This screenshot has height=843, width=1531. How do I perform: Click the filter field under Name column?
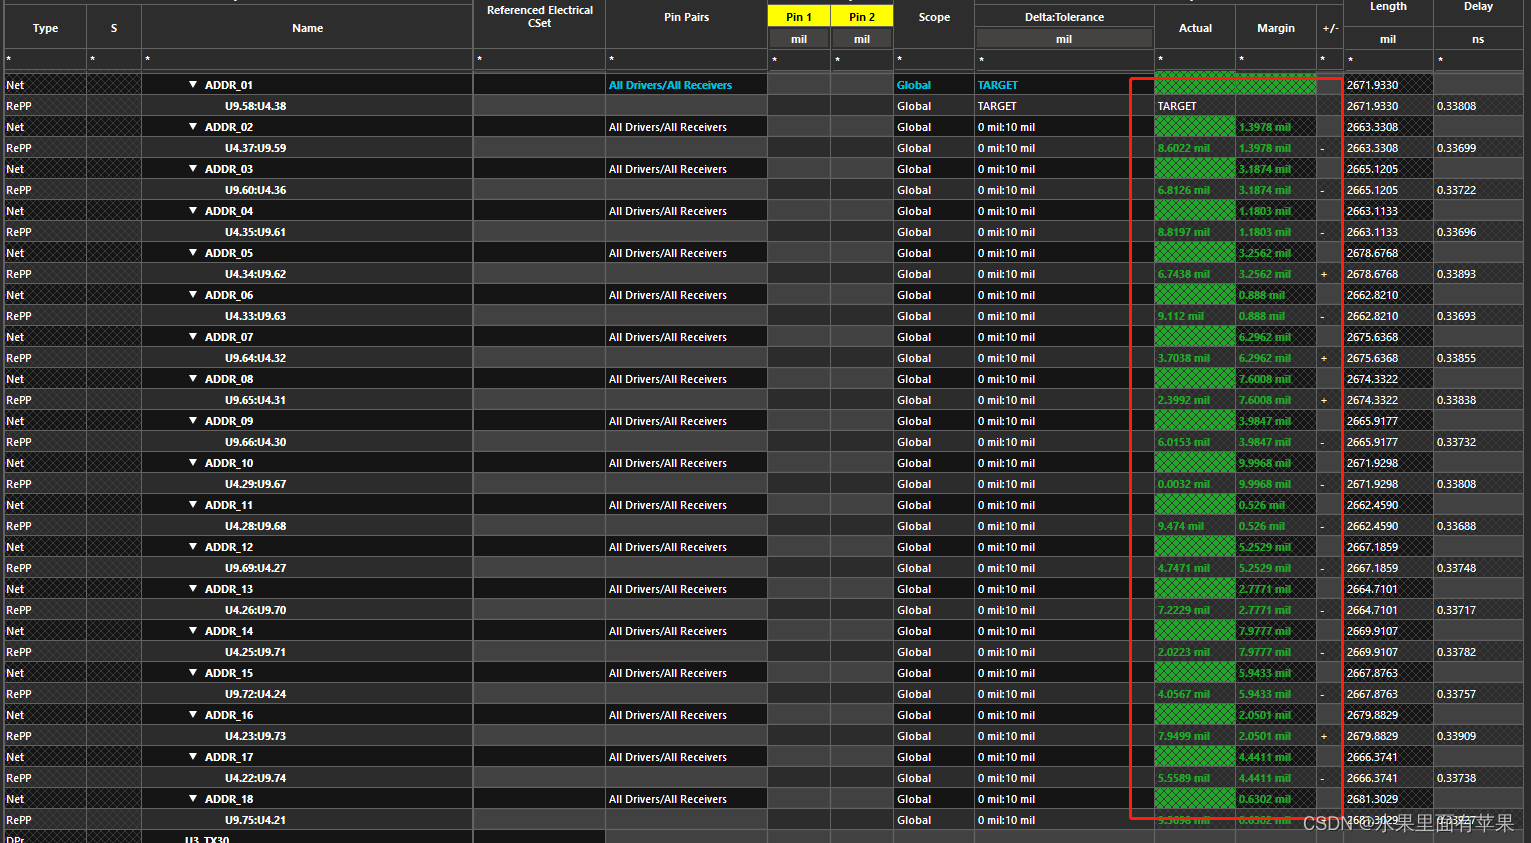307,60
